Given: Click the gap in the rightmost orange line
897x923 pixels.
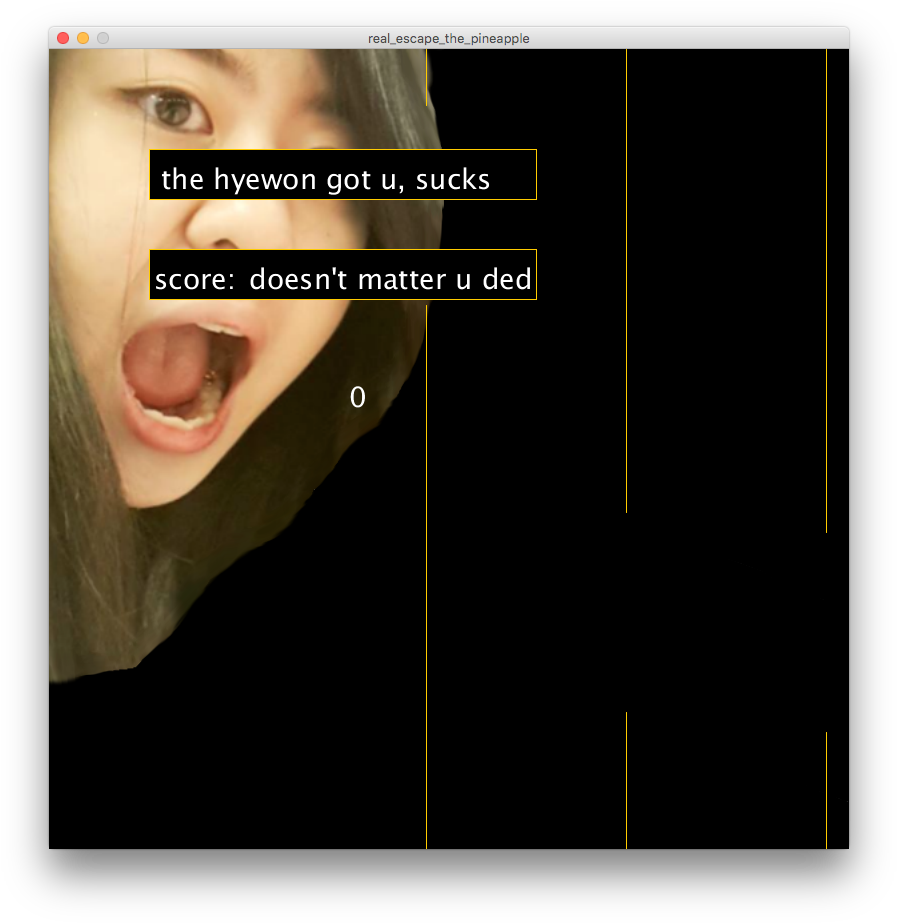Looking at the screenshot, I should pyautogui.click(x=826, y=632).
